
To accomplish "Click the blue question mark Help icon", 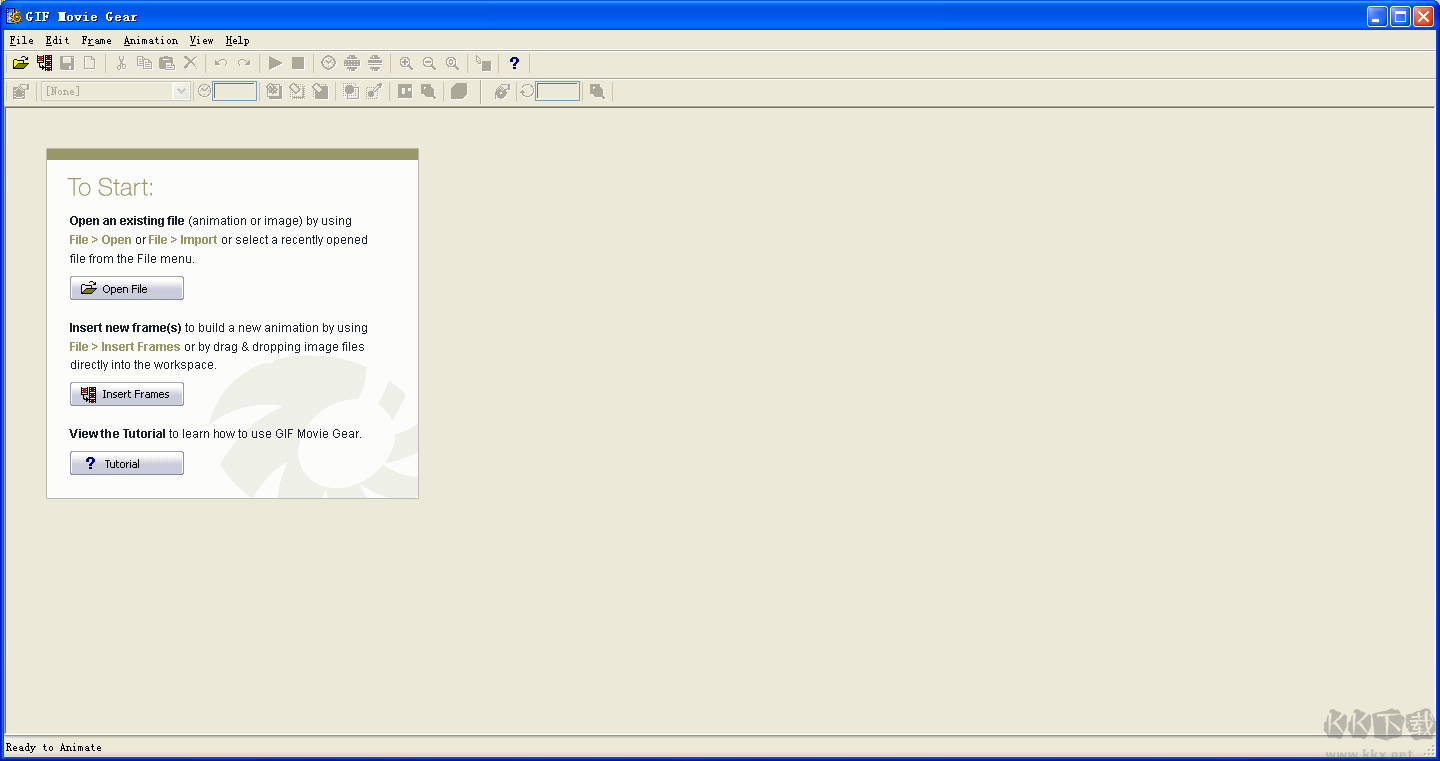I will (514, 63).
